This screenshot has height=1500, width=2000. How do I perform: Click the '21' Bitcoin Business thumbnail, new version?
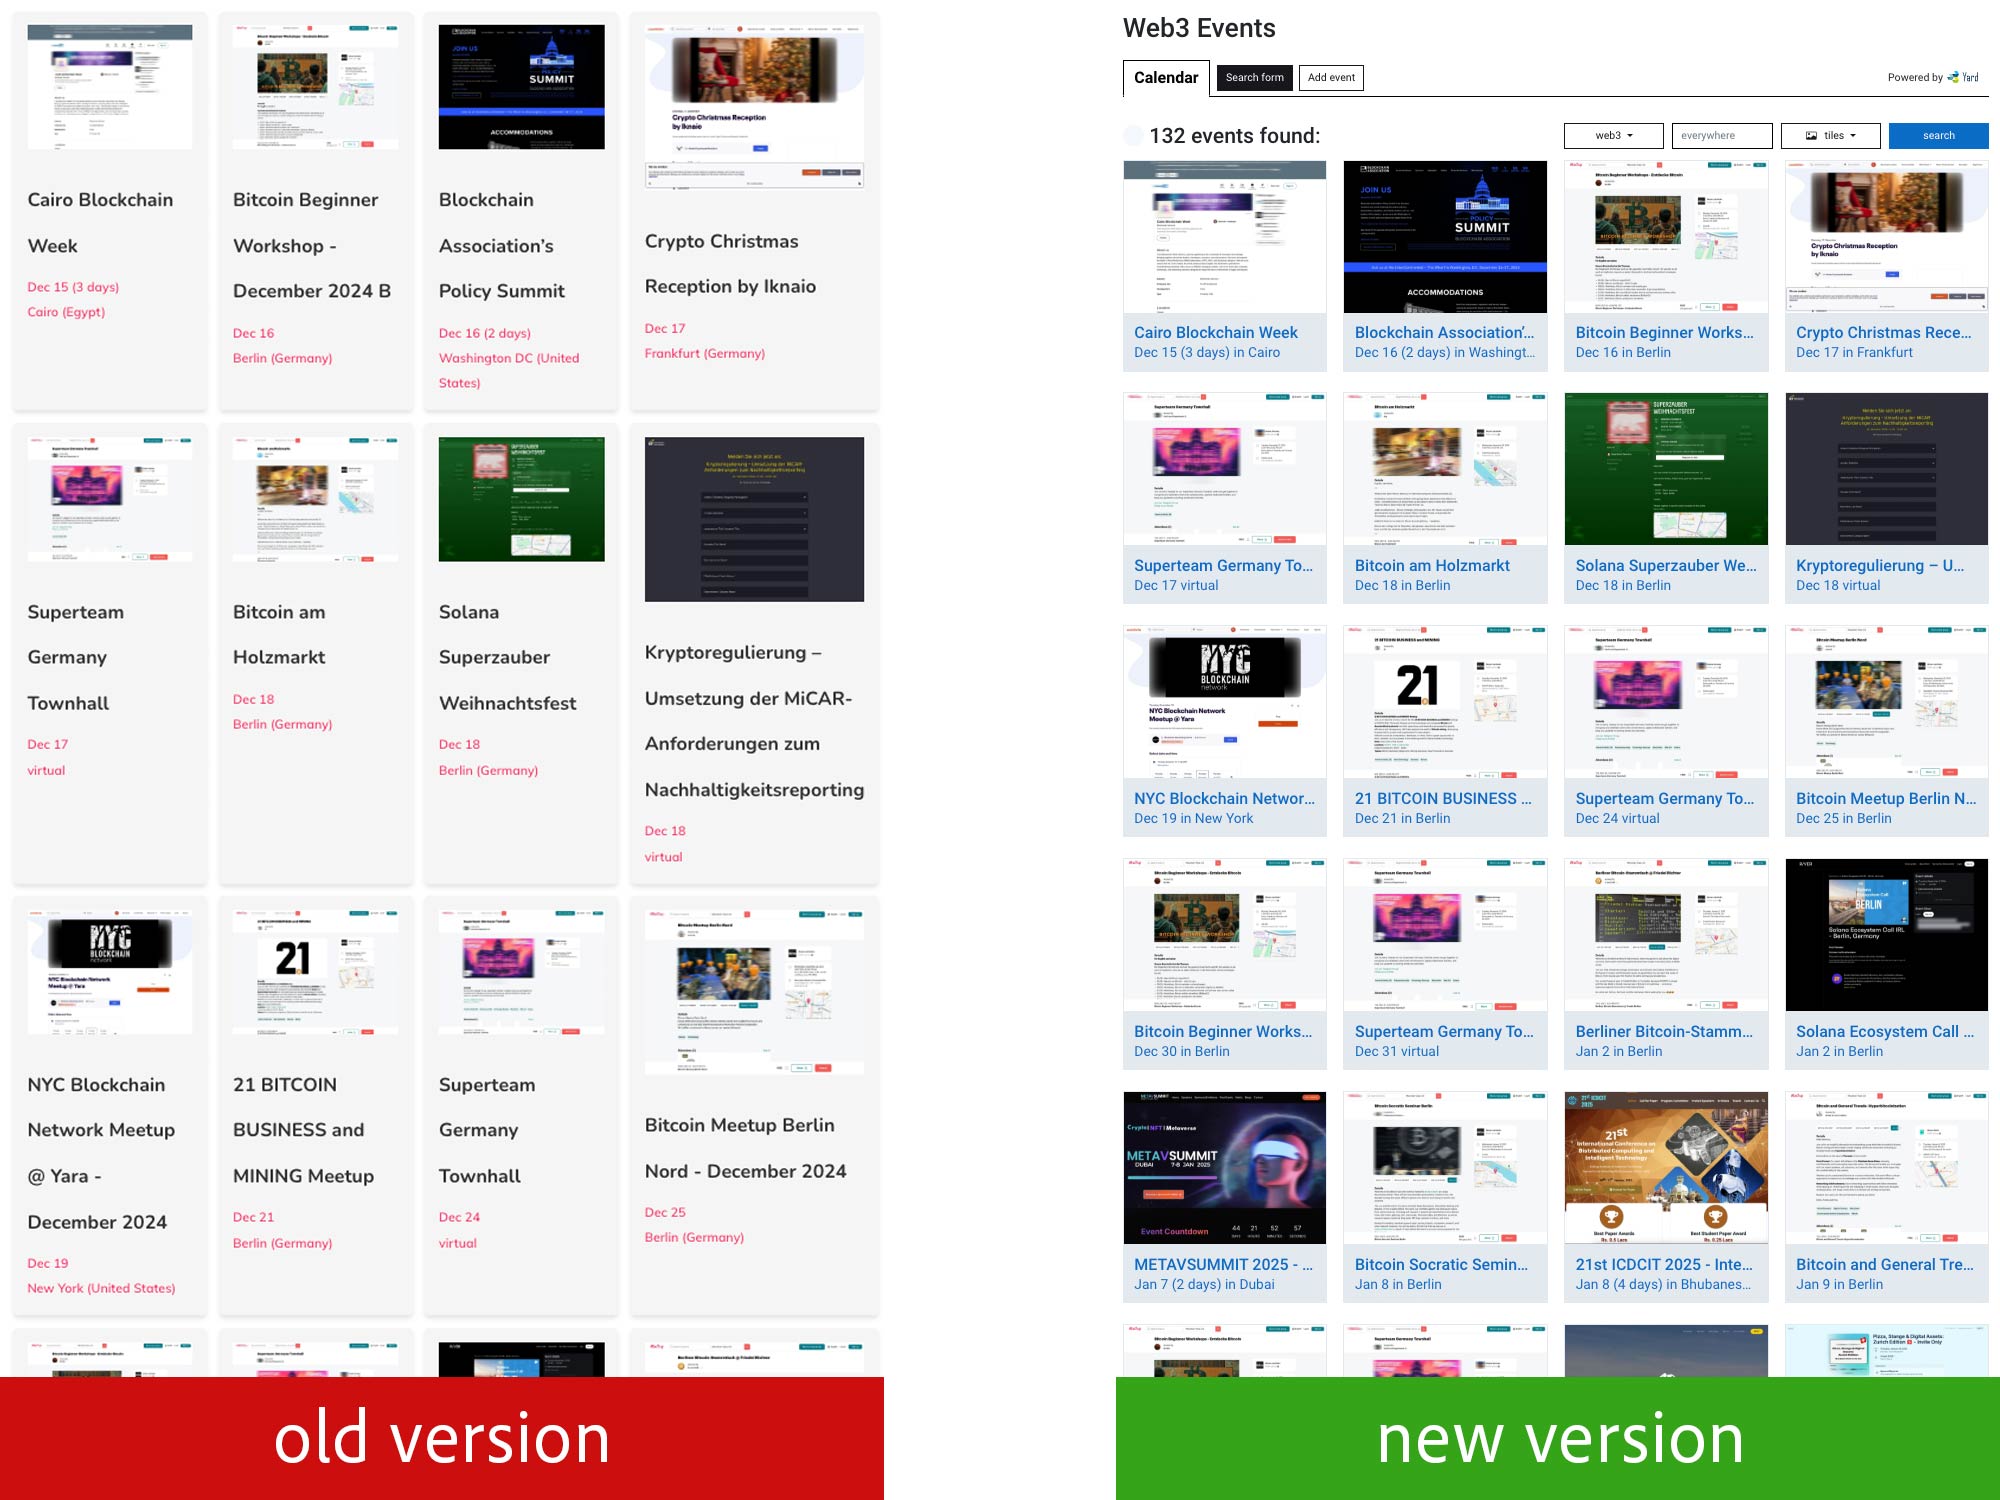(1445, 702)
